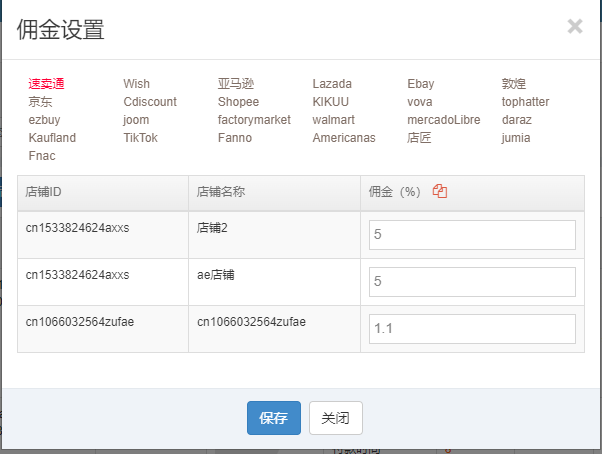Choose the 京东 platform

tap(40, 102)
